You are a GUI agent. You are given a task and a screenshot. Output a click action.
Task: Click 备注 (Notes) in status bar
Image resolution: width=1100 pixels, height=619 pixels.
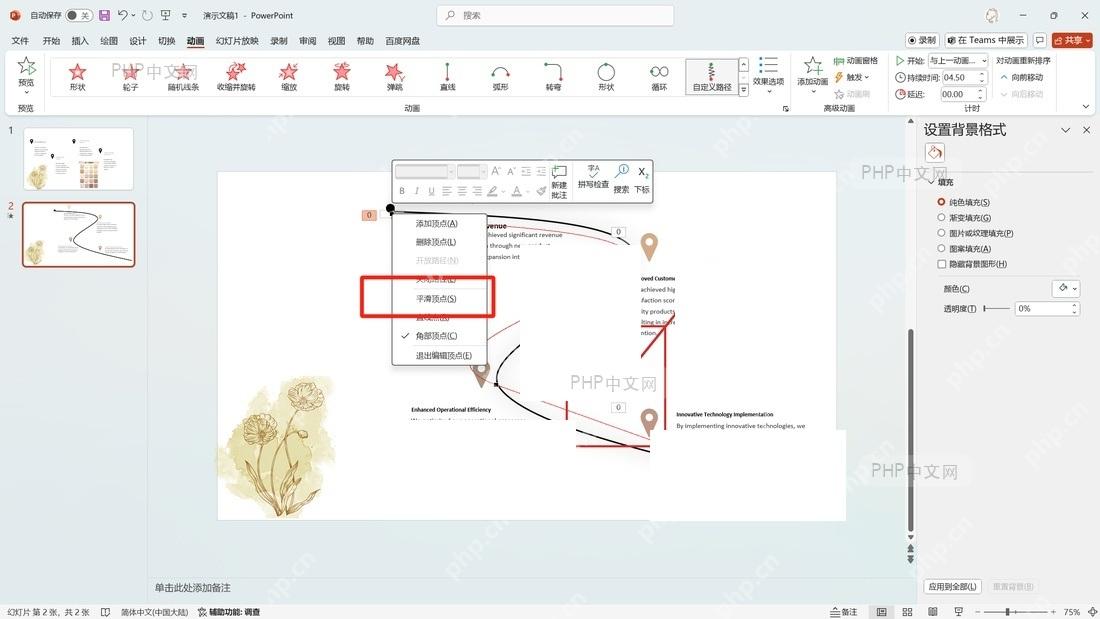point(844,612)
